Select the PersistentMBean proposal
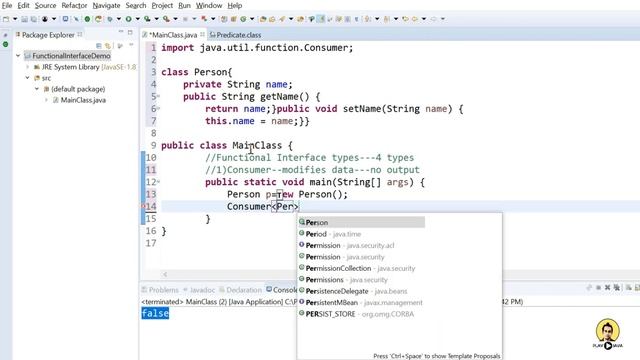 click(362, 302)
